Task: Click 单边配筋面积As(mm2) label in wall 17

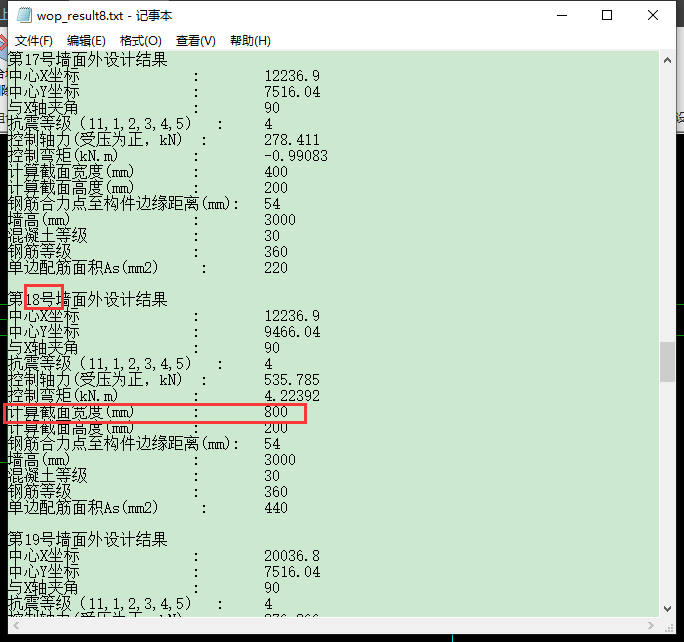Action: [83, 268]
